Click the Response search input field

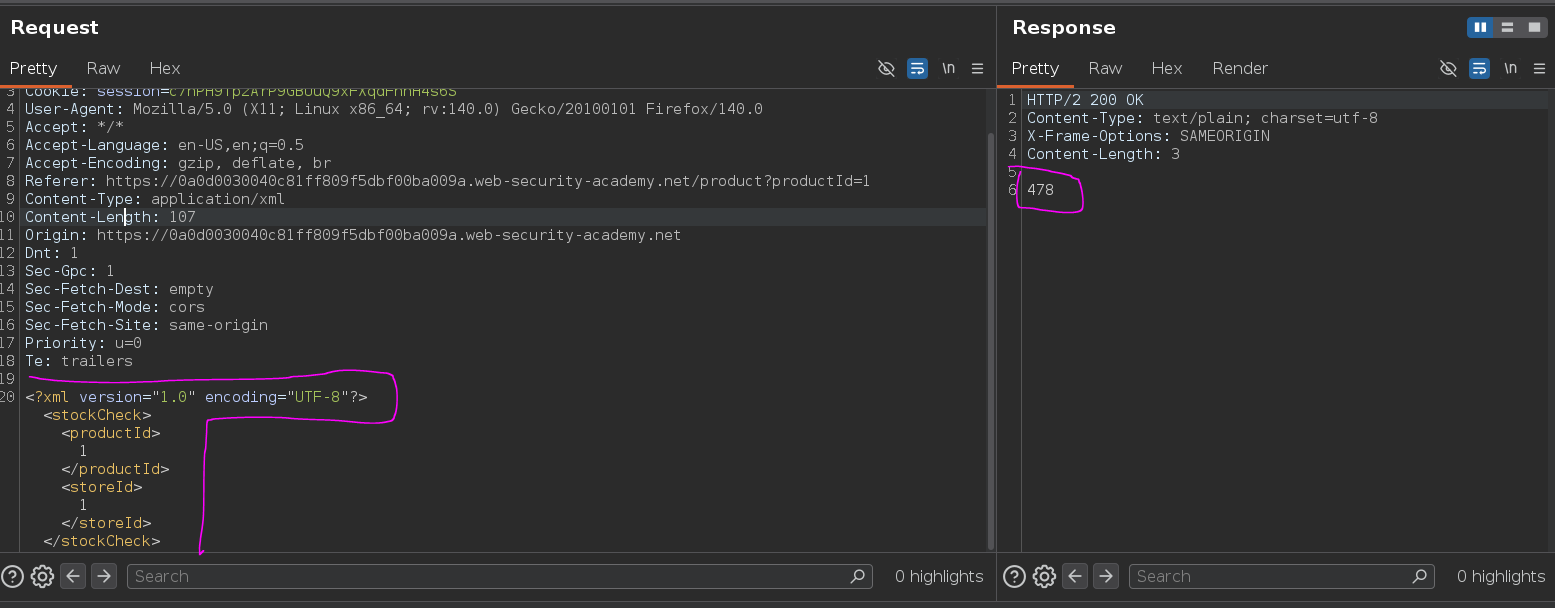tap(1282, 576)
